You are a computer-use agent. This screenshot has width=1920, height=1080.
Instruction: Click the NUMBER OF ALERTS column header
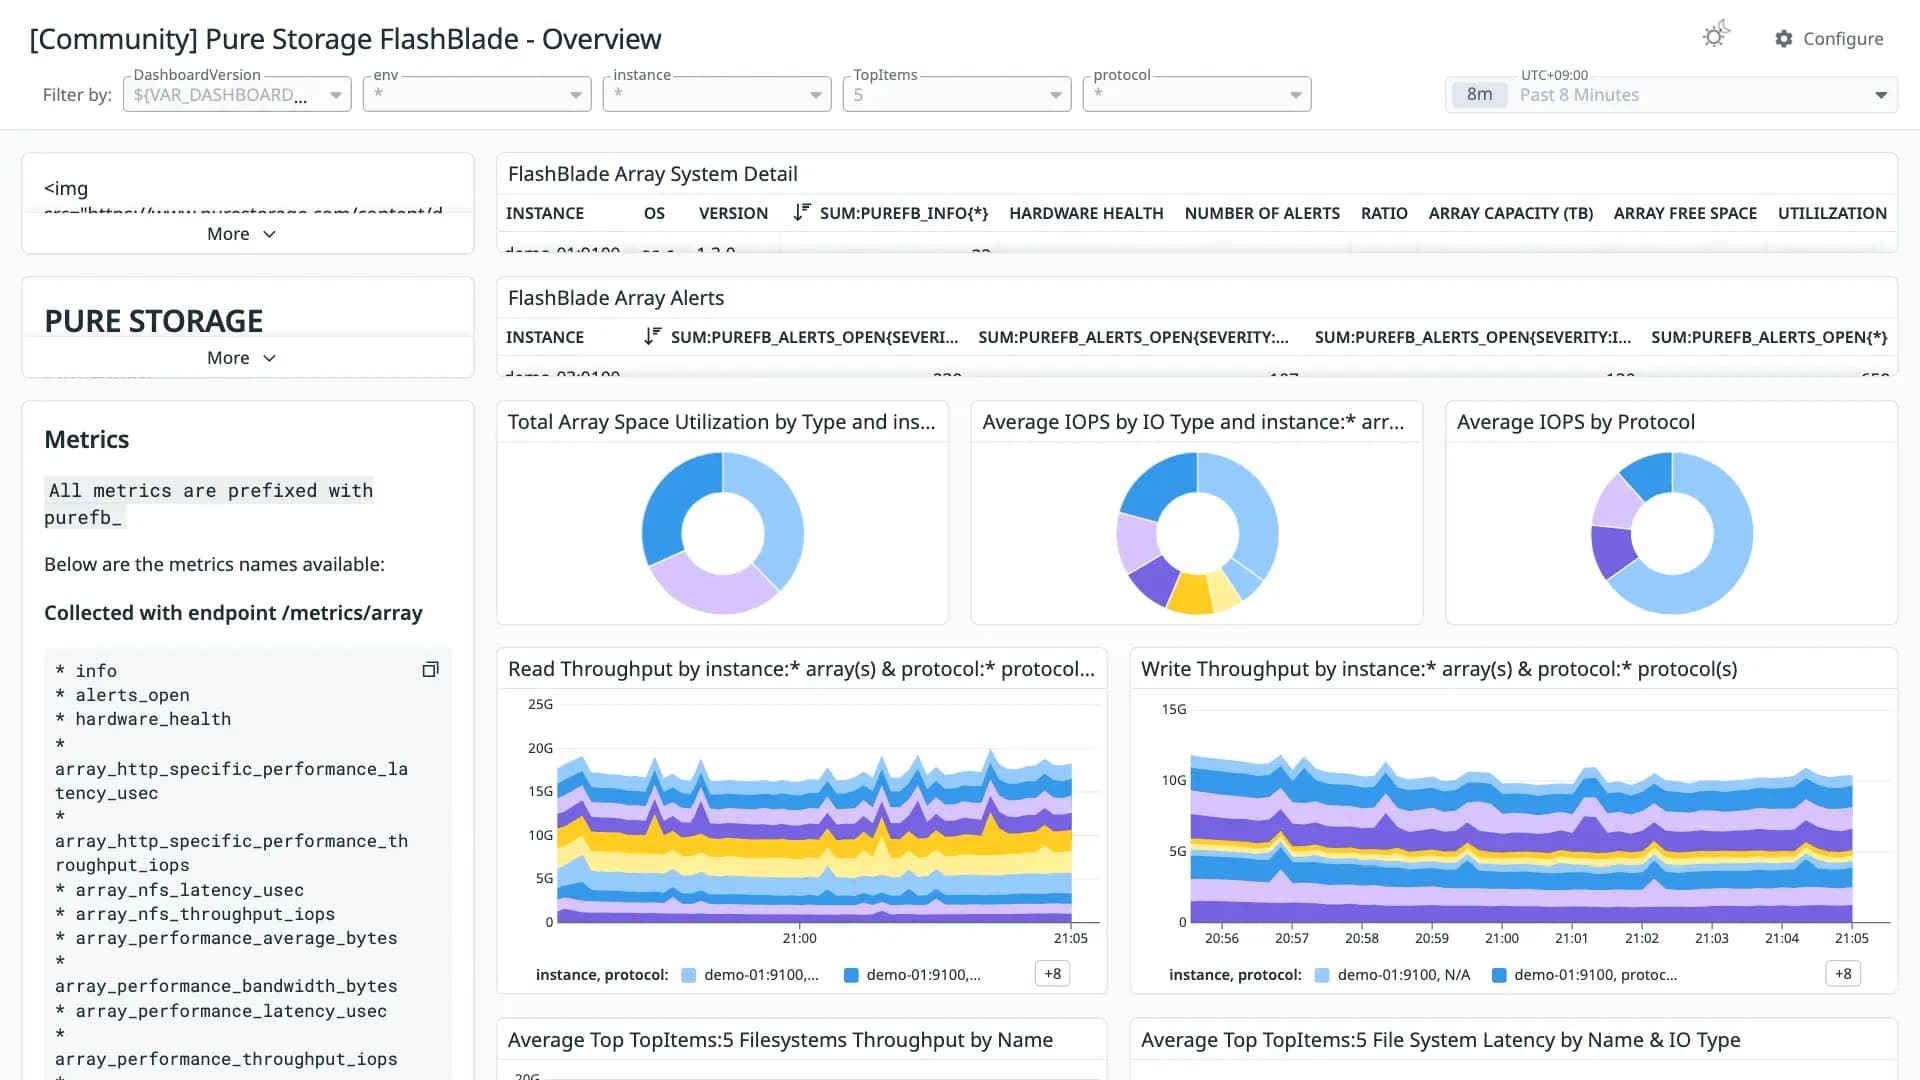[1262, 213]
